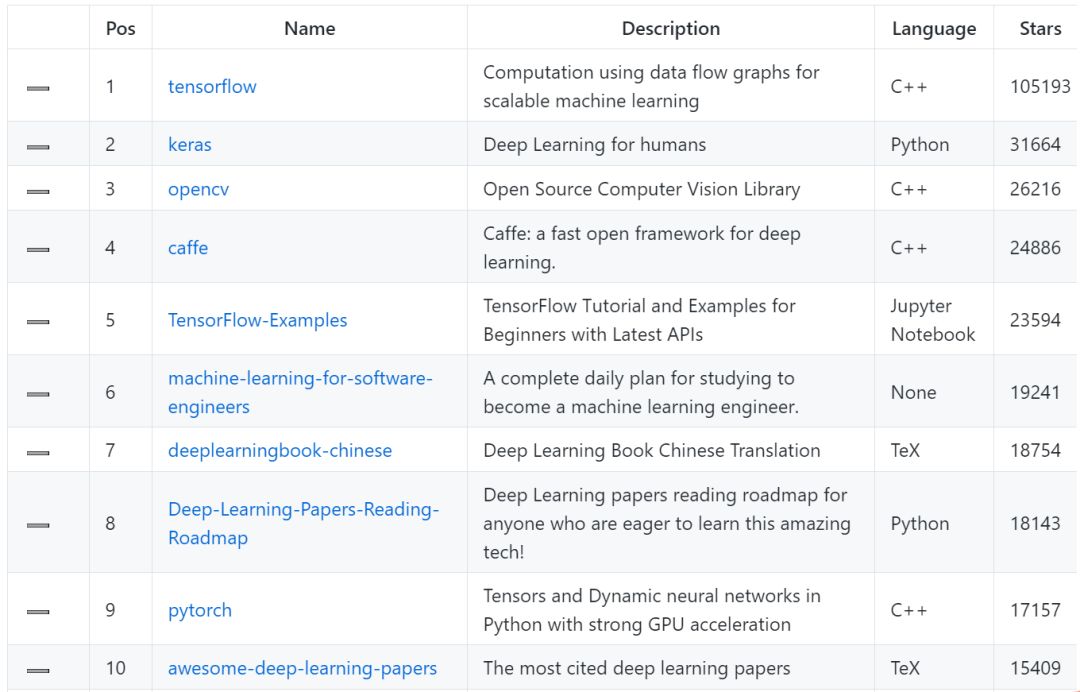This screenshot has height=692, width=1080.
Task: Click the dash icon beside tensorflow row
Action: [x=38, y=89]
